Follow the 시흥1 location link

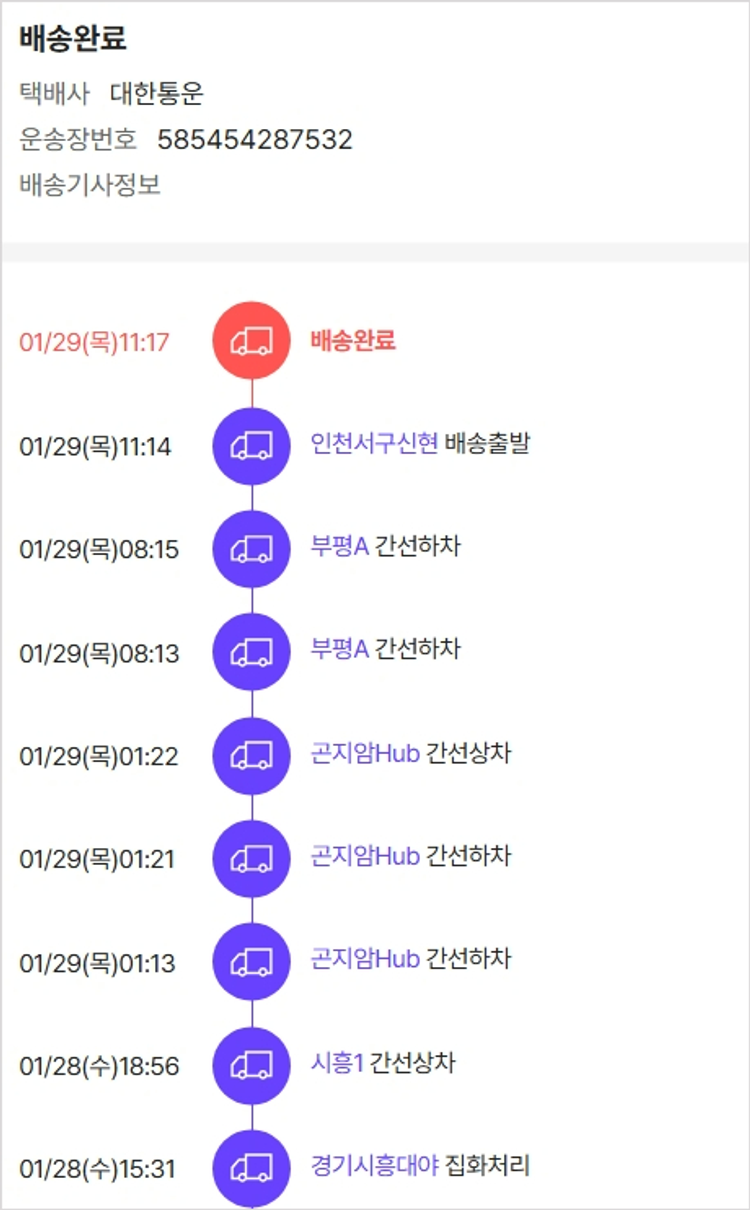click(337, 1063)
